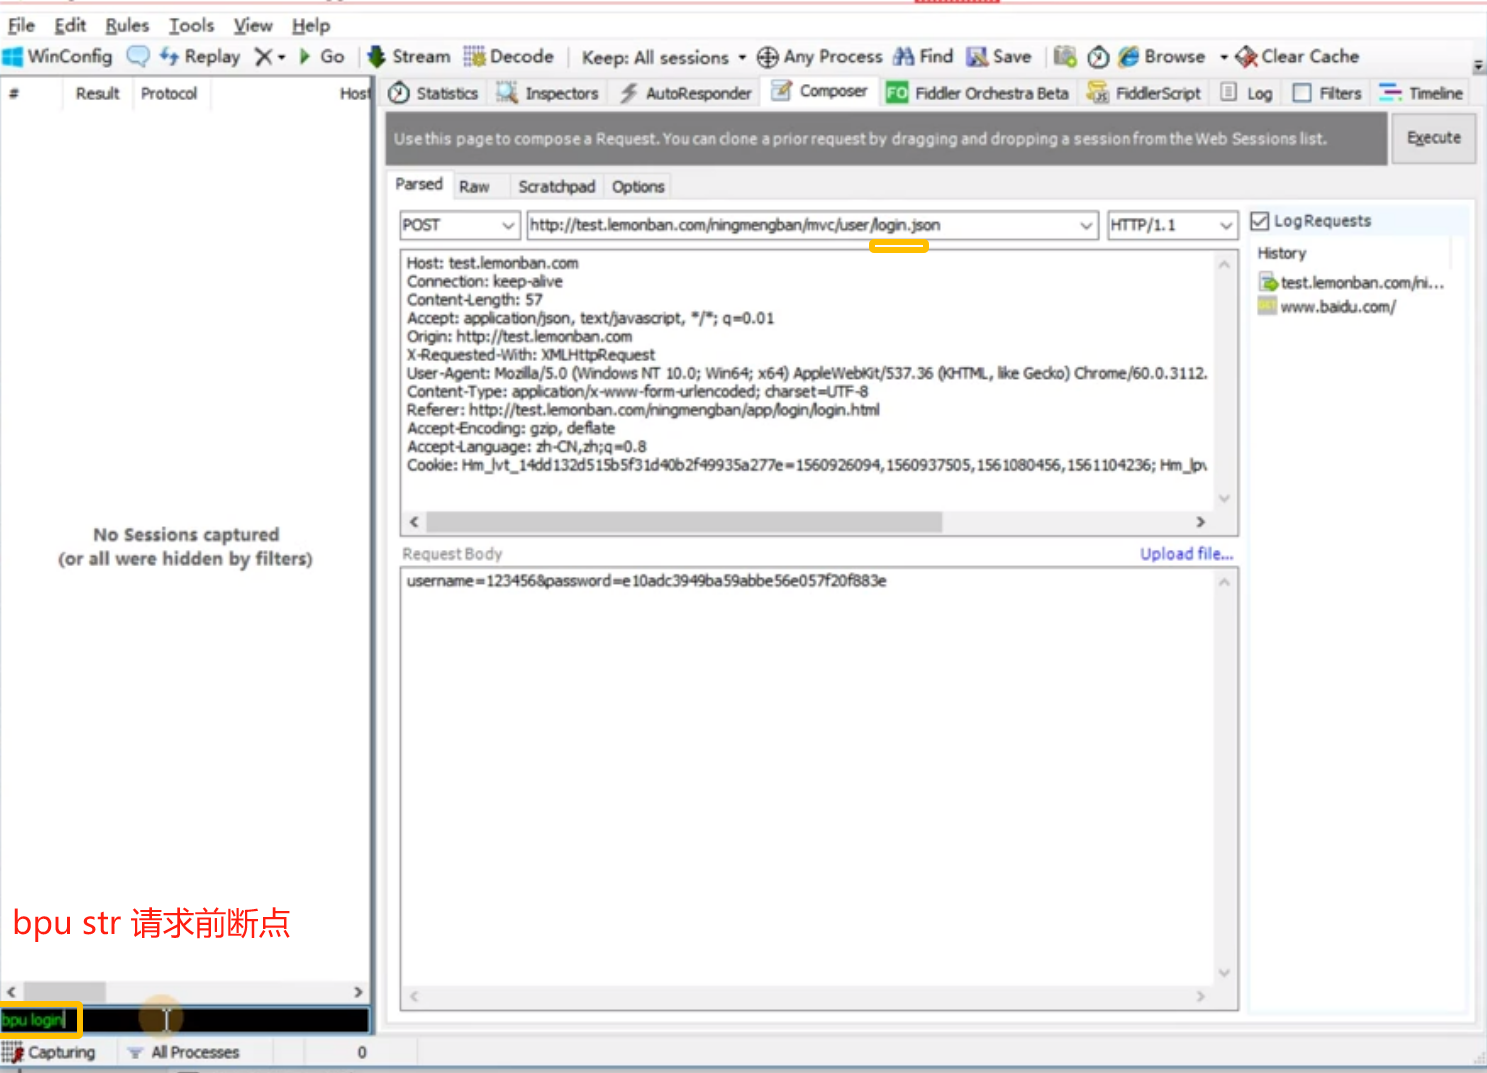This screenshot has height=1073, width=1487.
Task: Select the Scratchpad sub-tab
Action: point(556,187)
